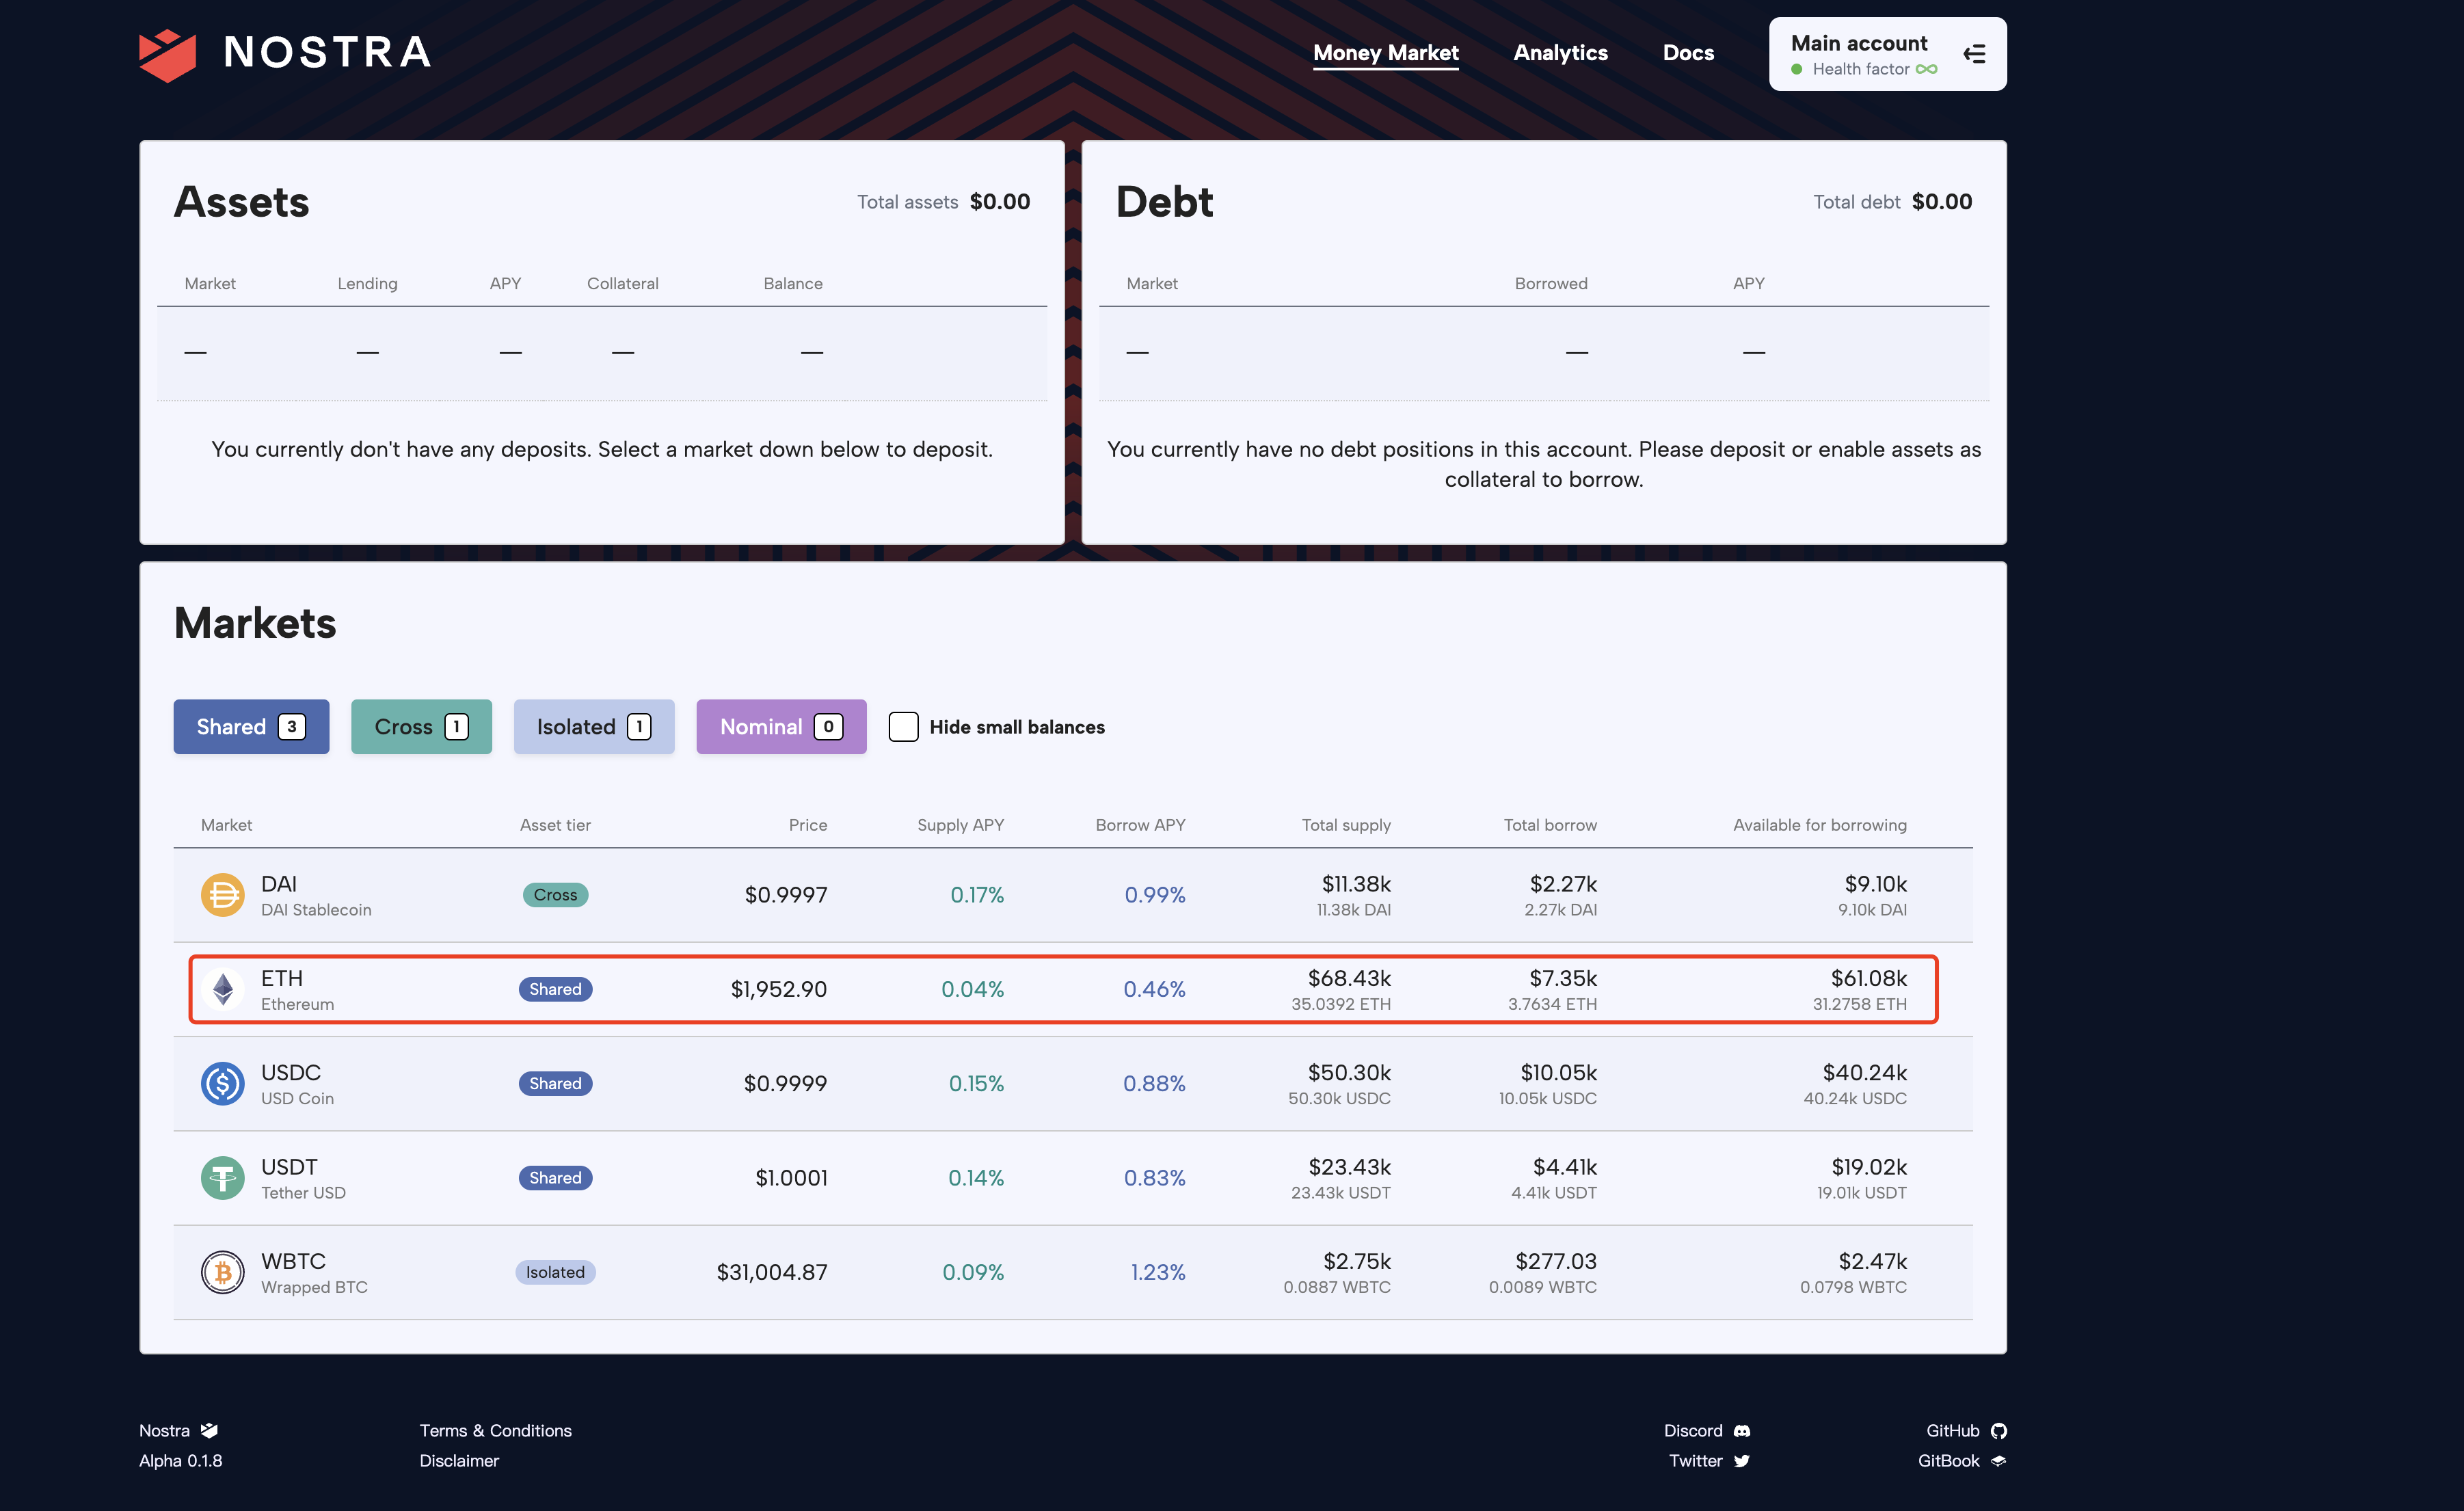
Task: Click the Total supply column header
Action: [1346, 825]
